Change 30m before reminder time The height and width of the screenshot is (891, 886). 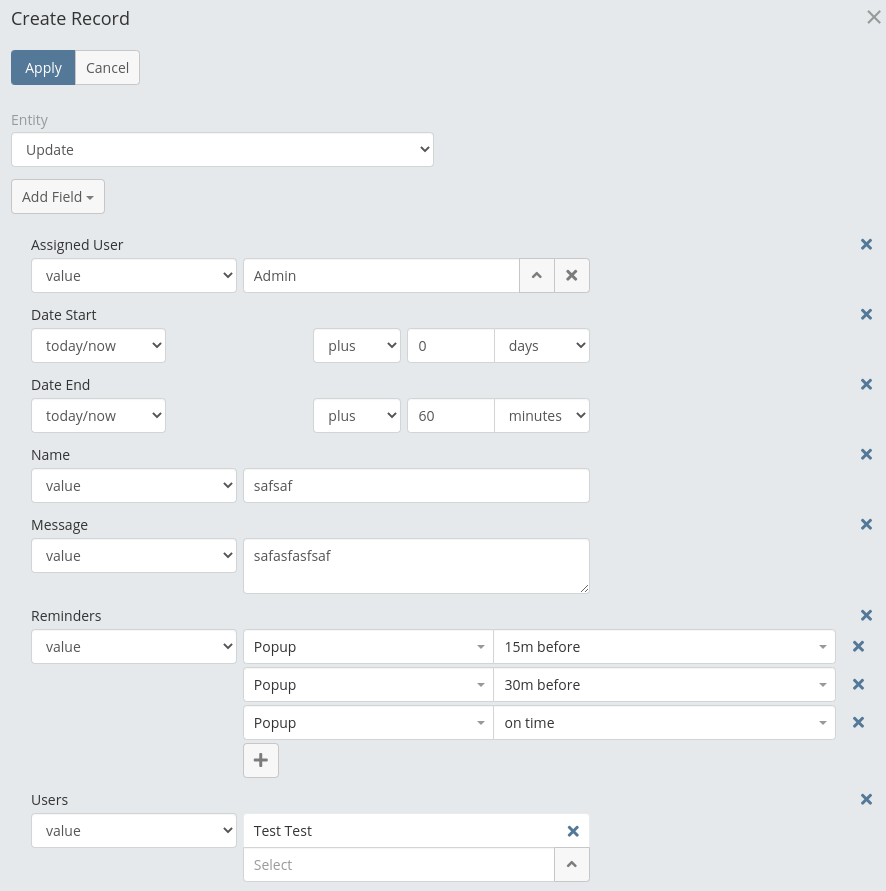(x=664, y=685)
